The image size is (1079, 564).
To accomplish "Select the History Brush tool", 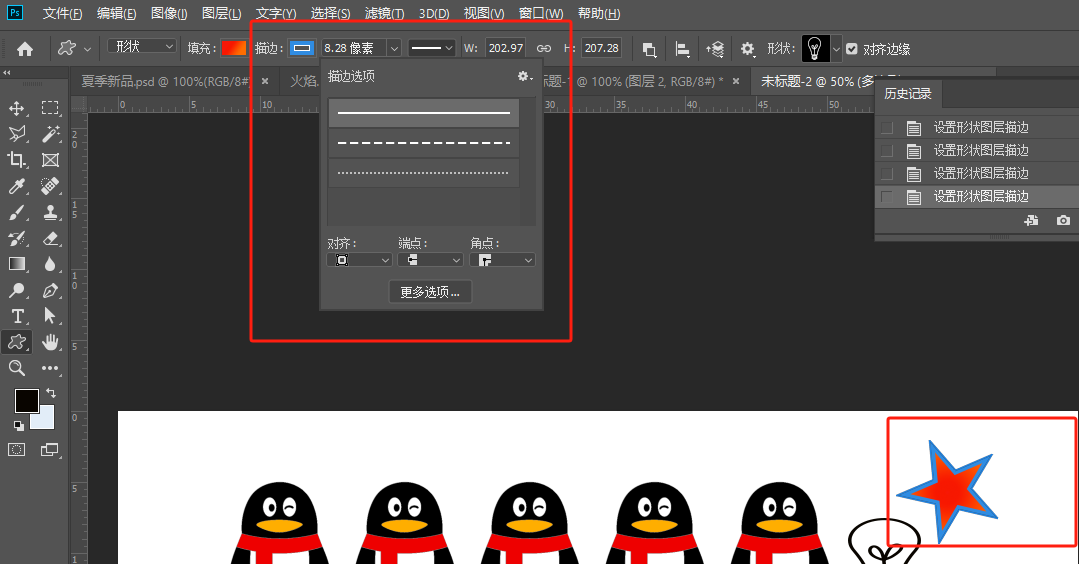I will (x=17, y=238).
